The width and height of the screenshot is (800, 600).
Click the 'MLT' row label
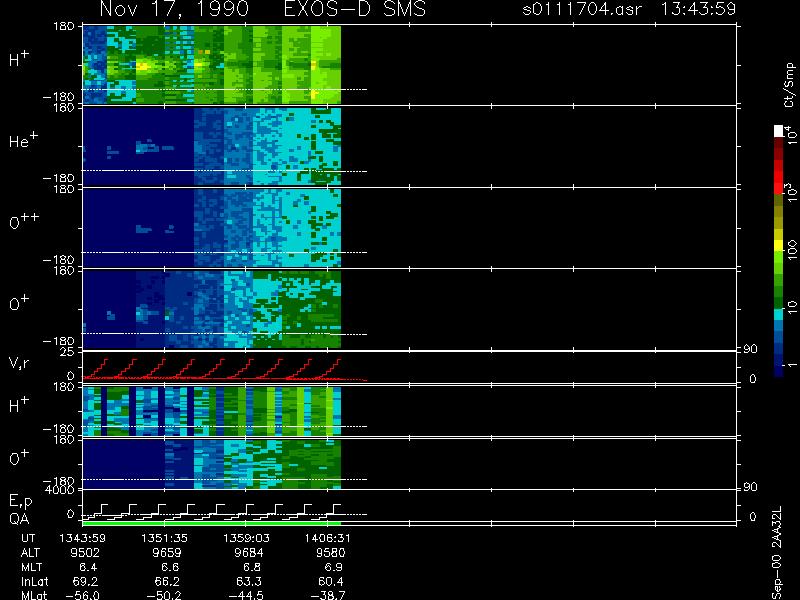[31, 567]
